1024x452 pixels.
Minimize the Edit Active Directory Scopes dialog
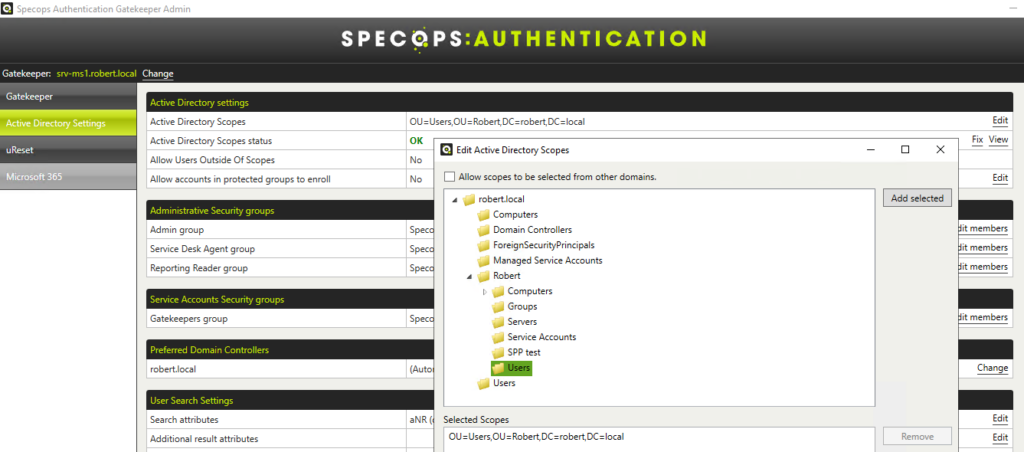click(x=871, y=150)
